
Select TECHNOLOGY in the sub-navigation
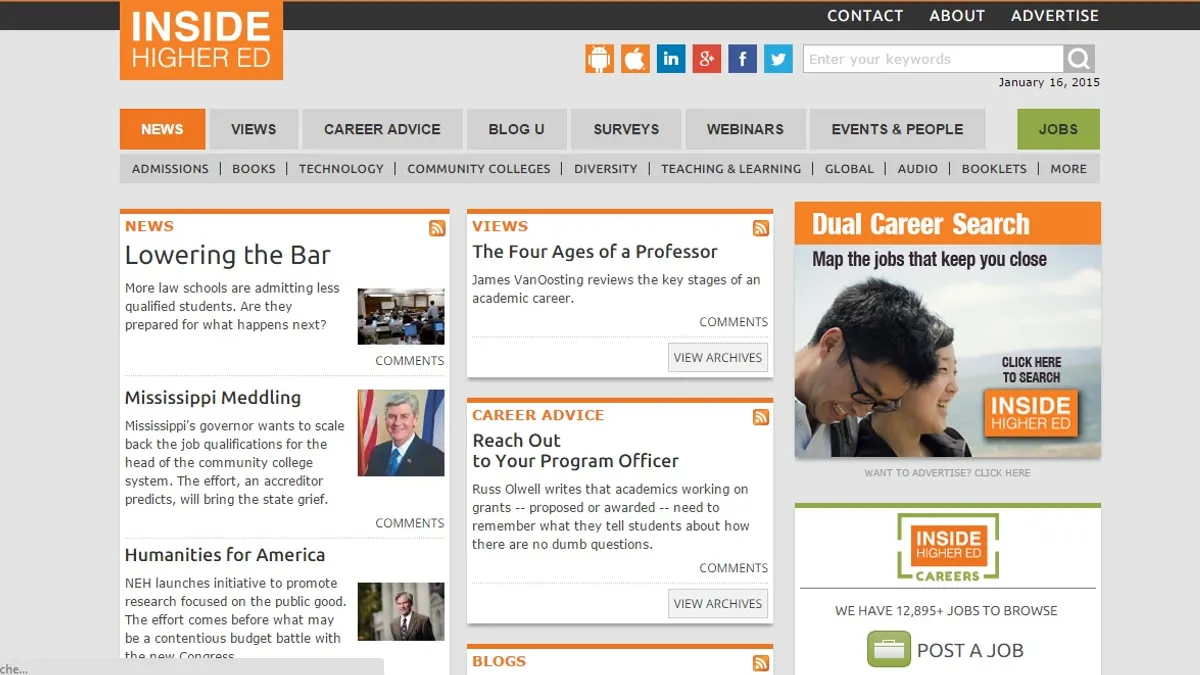click(x=341, y=169)
